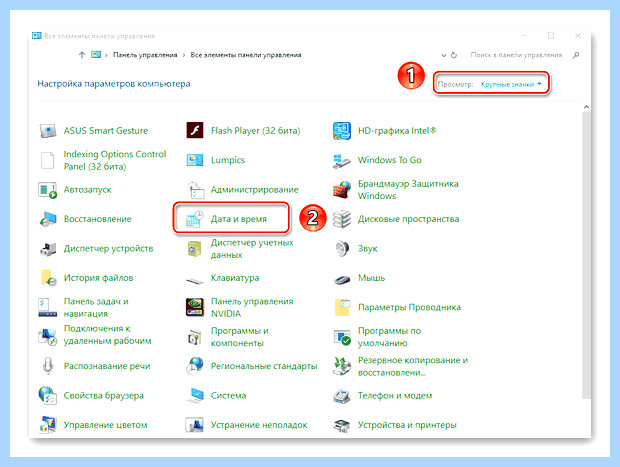
Task: Click the Мышь icon
Action: tap(342, 280)
